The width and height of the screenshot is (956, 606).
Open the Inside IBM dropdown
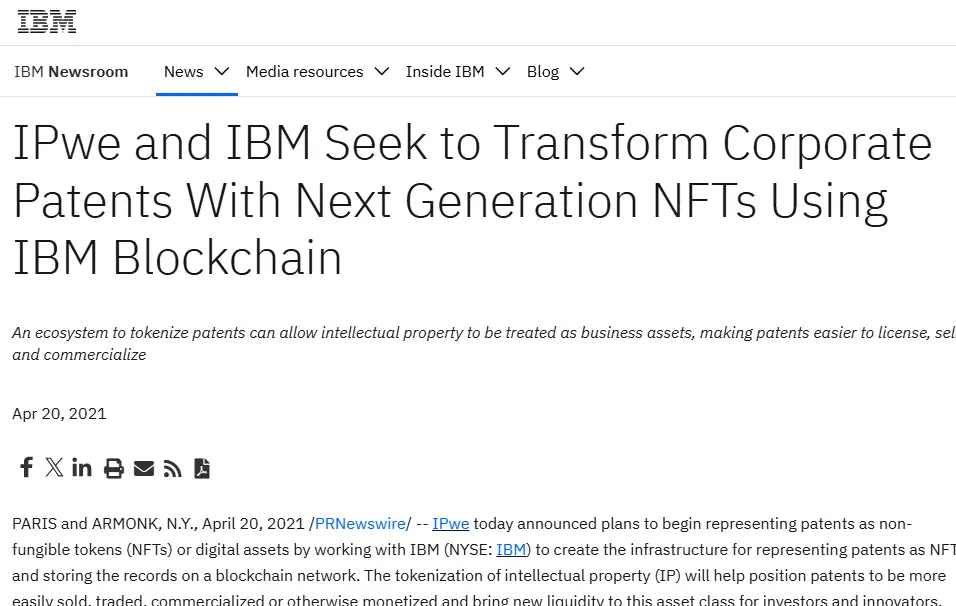pyautogui.click(x=502, y=71)
